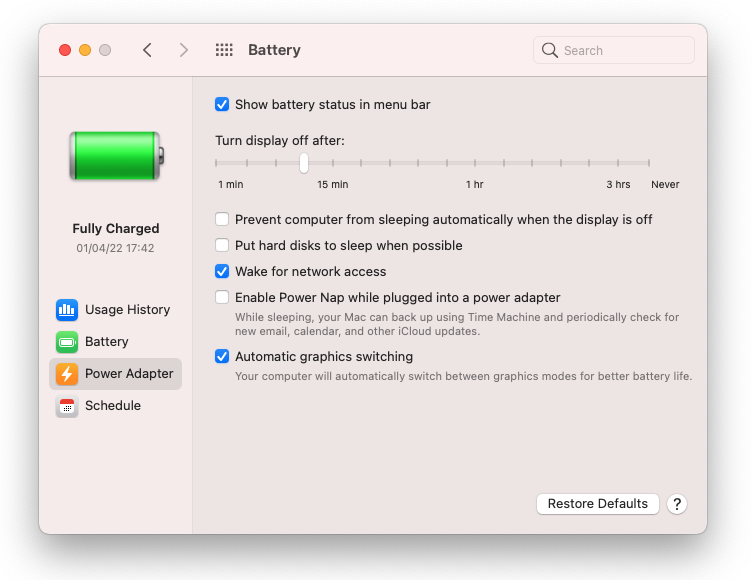Viewport: 752px width, 580px height.
Task: Enable Power Nap while plugged in
Action: coord(222,297)
